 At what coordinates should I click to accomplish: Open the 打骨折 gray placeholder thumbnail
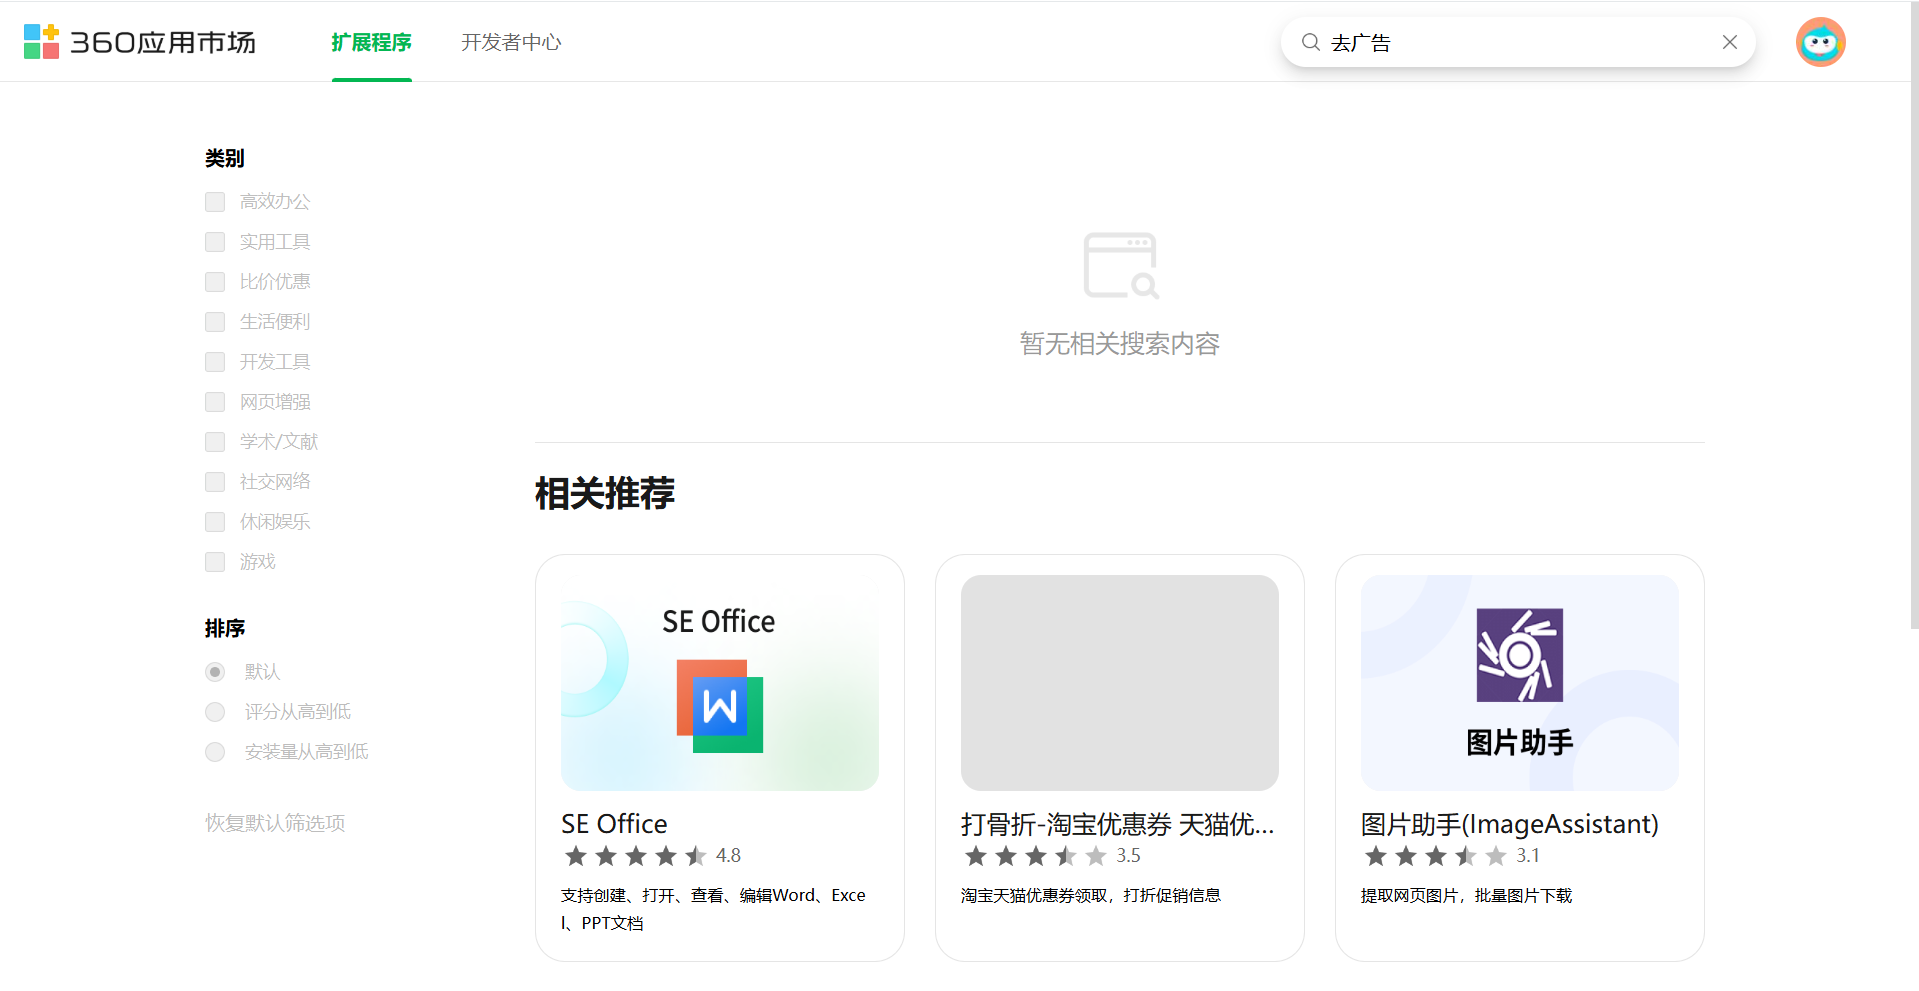coord(1120,683)
